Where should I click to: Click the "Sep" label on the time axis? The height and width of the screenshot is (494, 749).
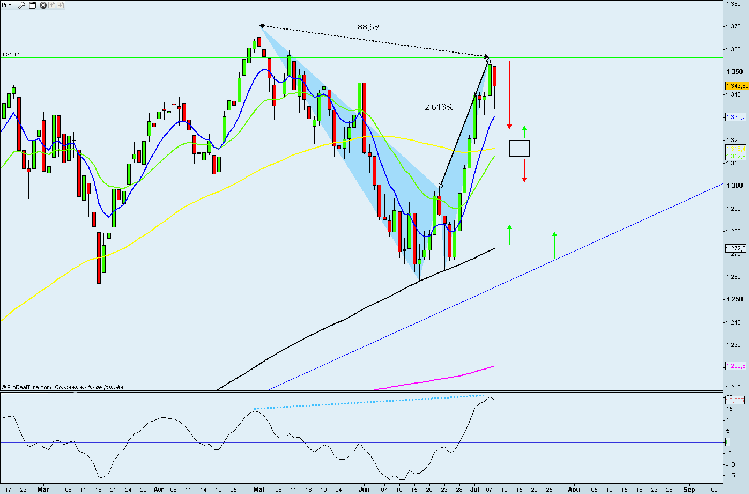tap(688, 489)
